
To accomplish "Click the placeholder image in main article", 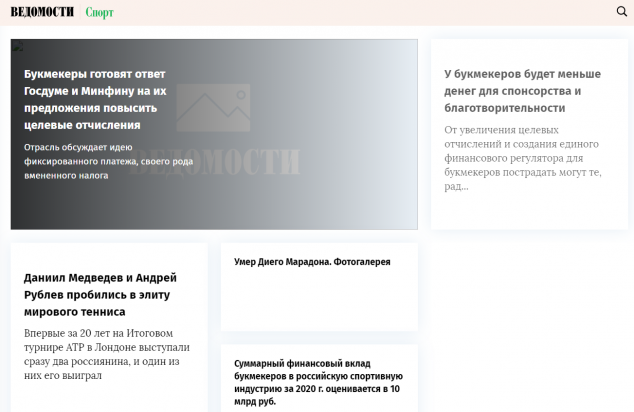I will (213, 108).
